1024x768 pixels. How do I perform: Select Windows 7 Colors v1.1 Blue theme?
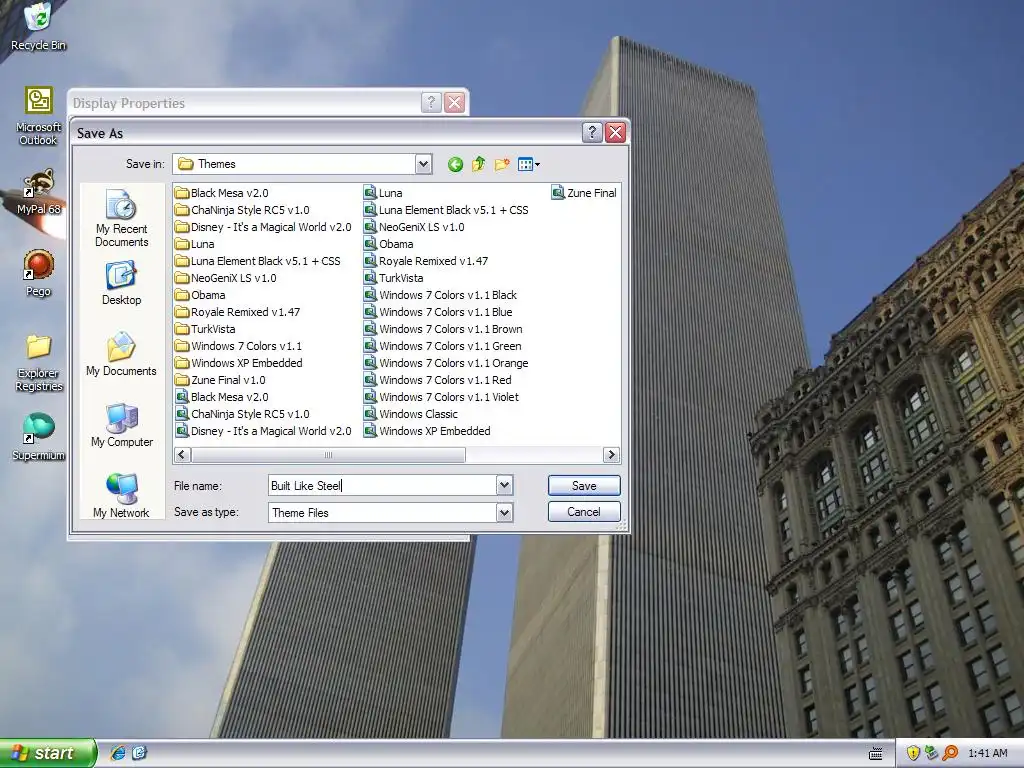438,312
